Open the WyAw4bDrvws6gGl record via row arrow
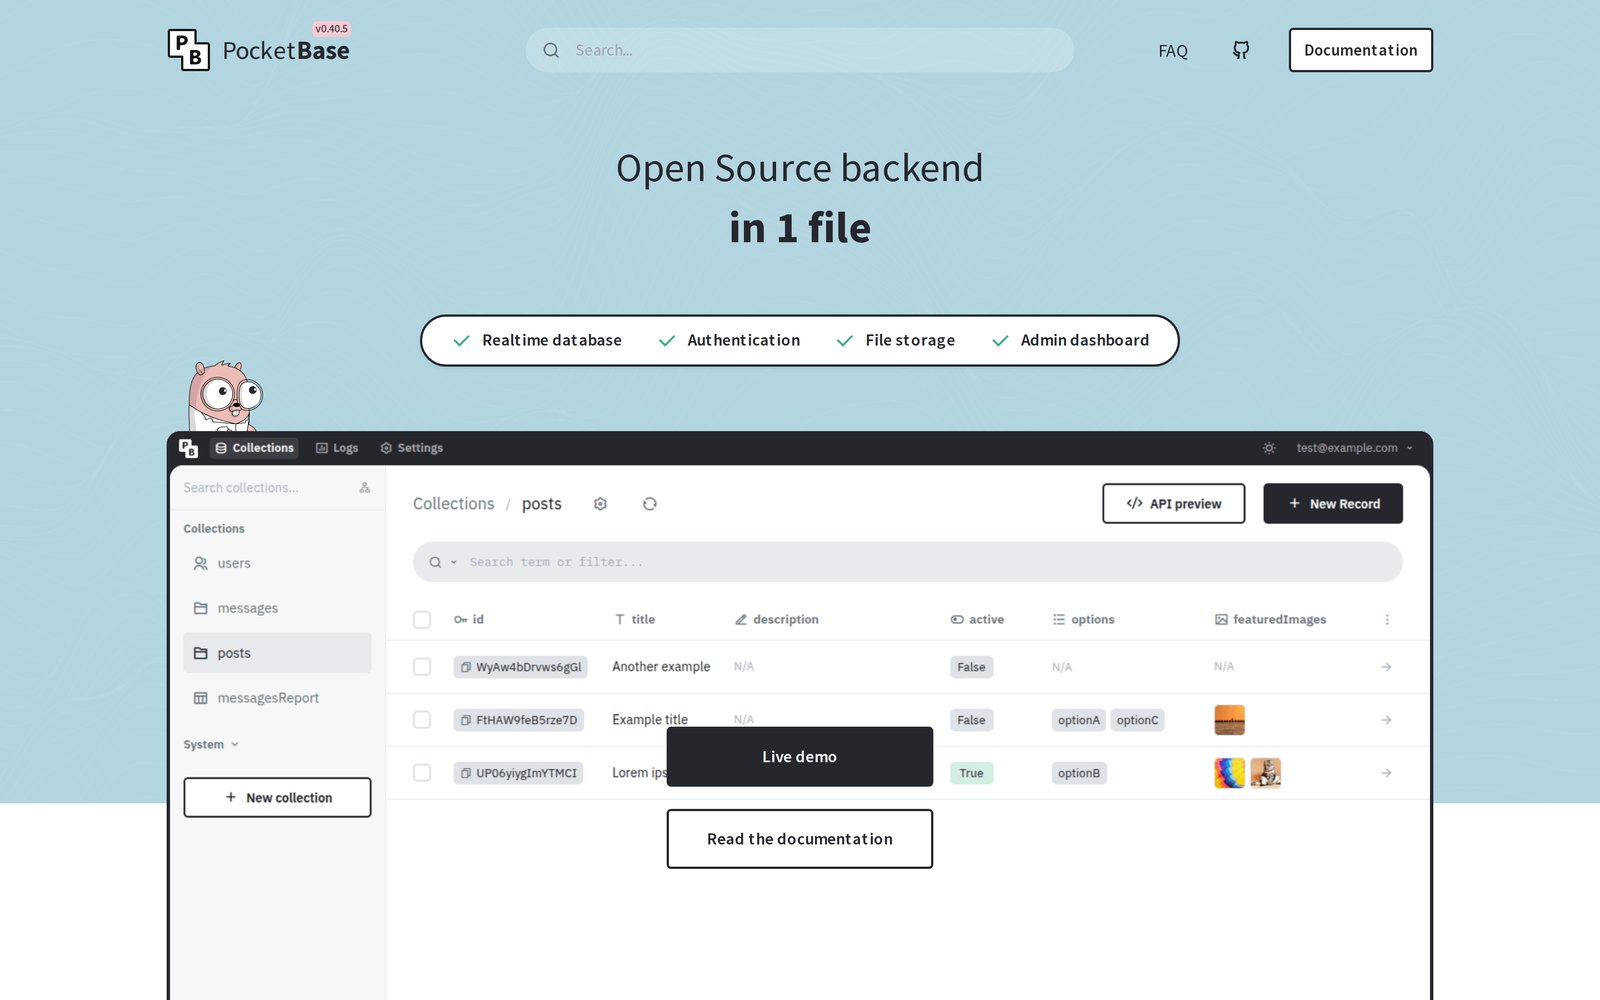Screen dimensions: 1600x1000 [1386, 667]
